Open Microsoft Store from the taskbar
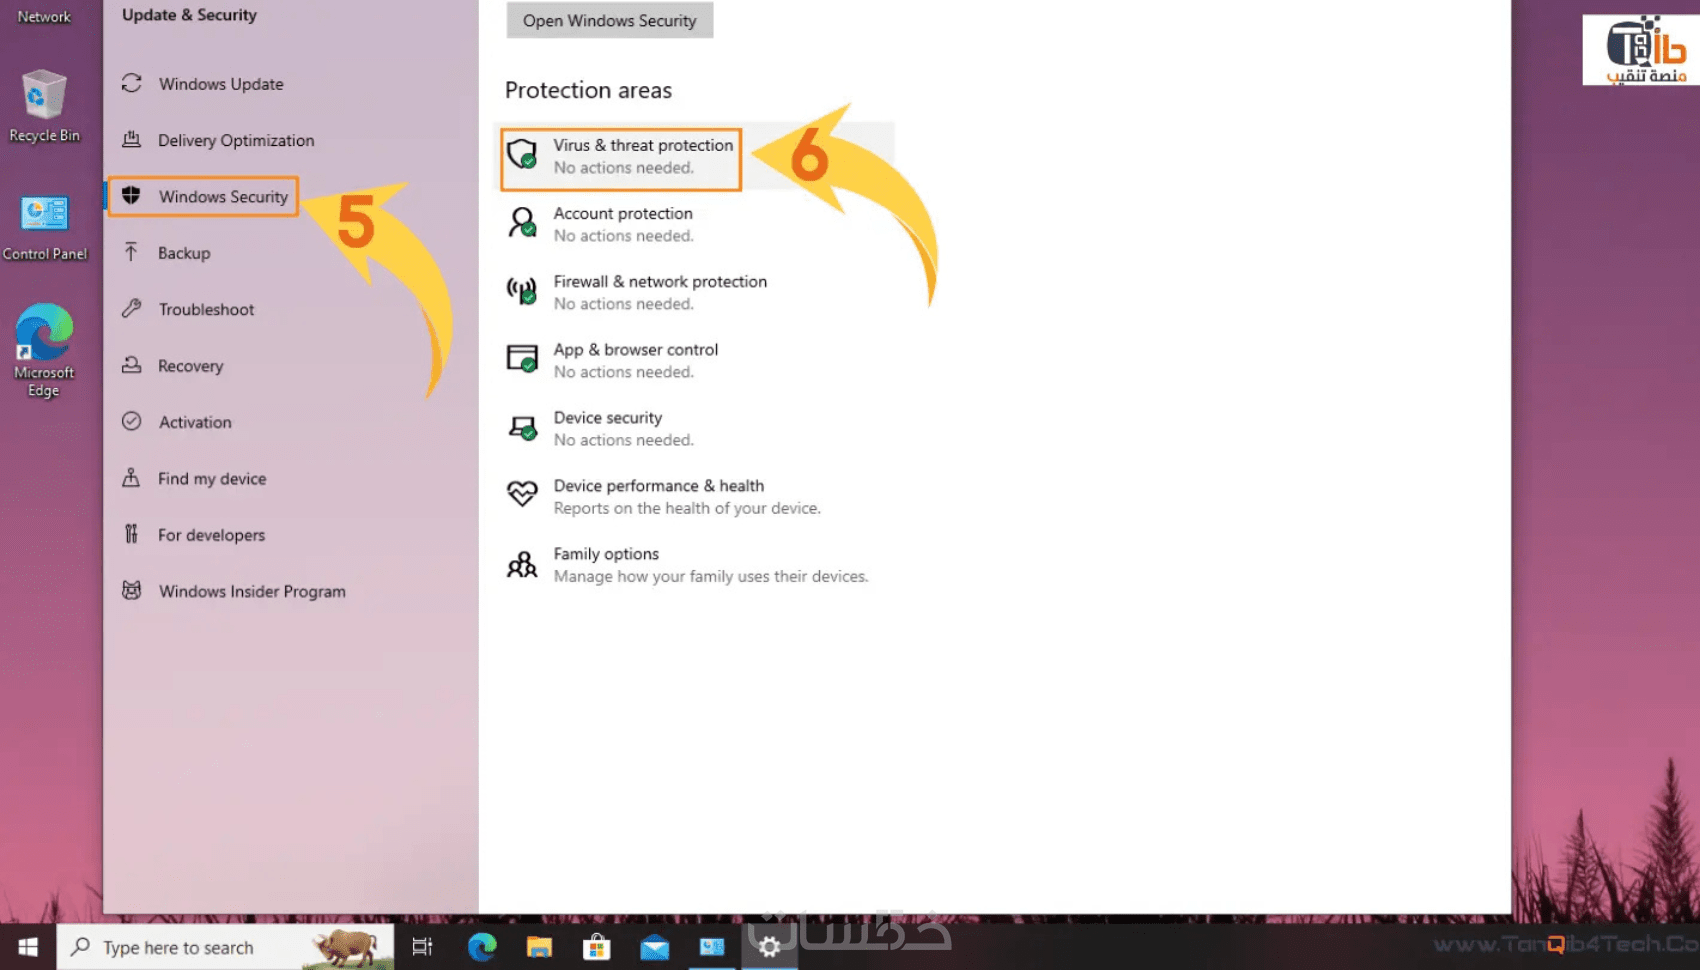The image size is (1700, 970). click(x=597, y=946)
